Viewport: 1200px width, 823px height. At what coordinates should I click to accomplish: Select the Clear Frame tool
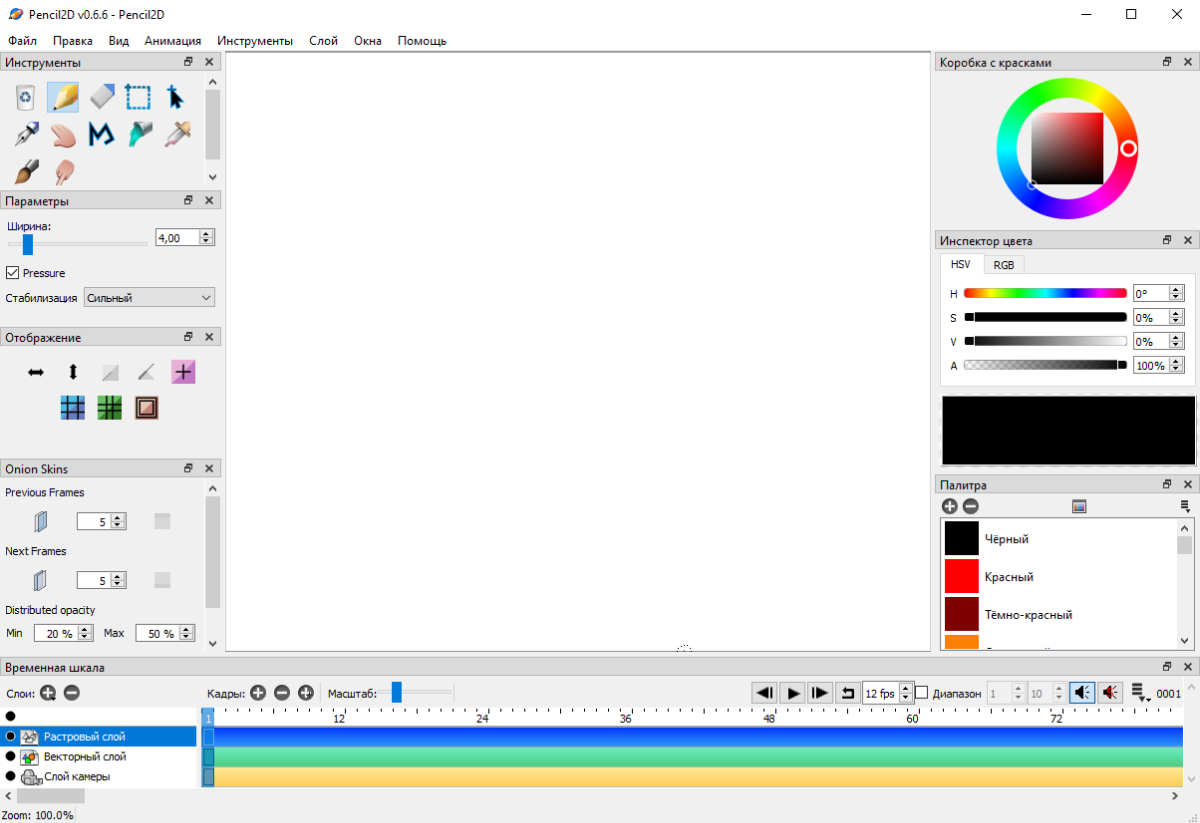click(26, 97)
